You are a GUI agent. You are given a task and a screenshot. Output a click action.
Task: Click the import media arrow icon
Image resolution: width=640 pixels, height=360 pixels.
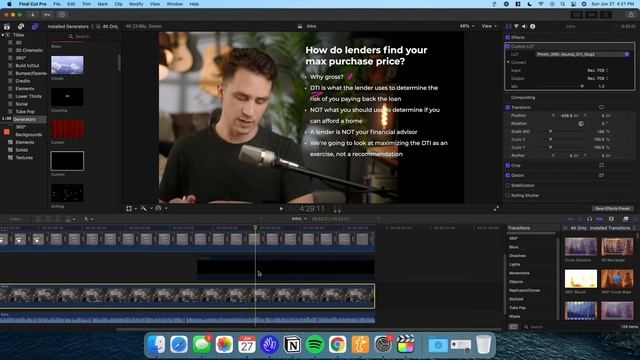33,14
